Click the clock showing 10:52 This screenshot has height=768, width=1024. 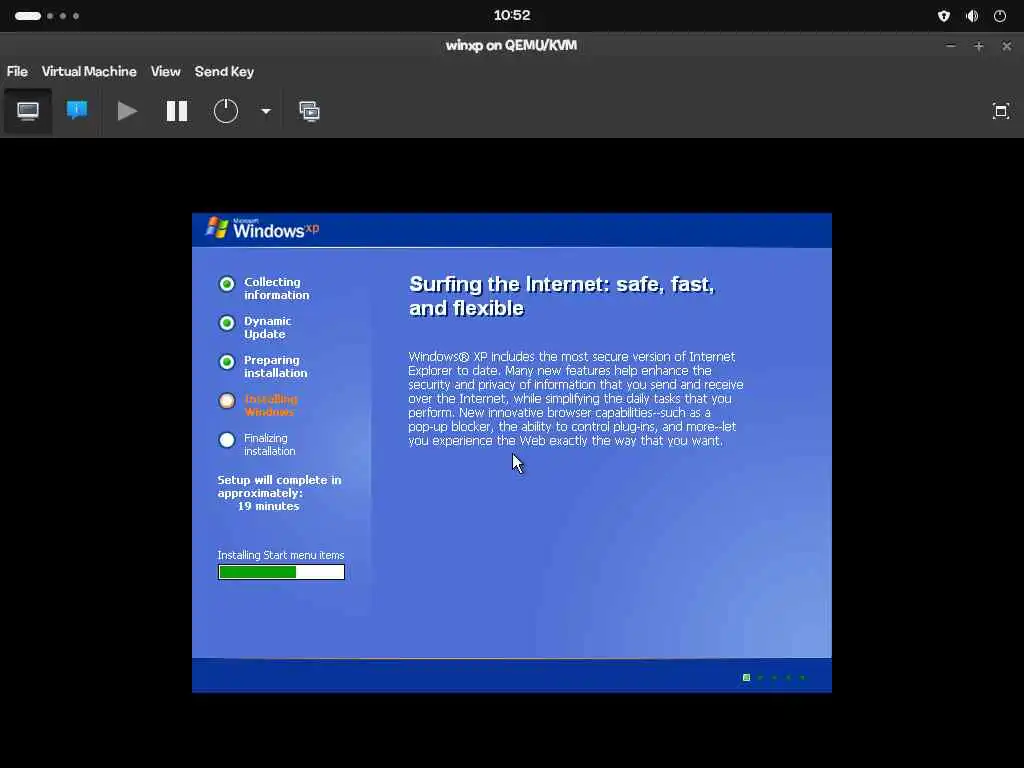pyautogui.click(x=511, y=15)
